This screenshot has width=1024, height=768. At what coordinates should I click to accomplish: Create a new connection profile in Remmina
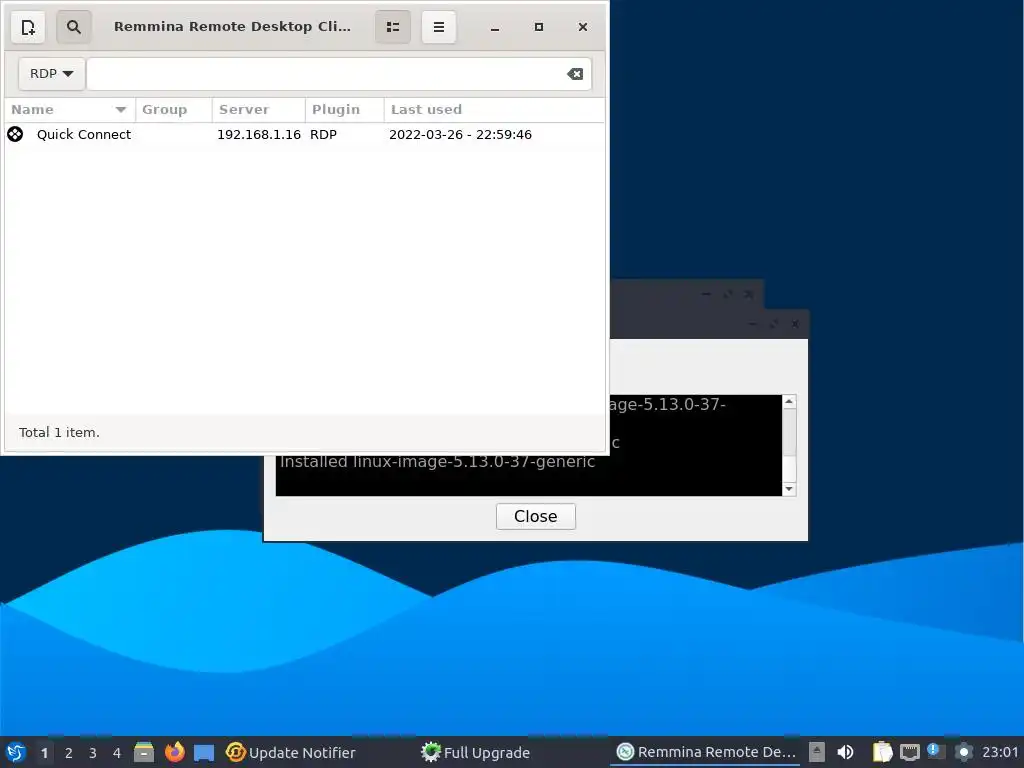[28, 27]
